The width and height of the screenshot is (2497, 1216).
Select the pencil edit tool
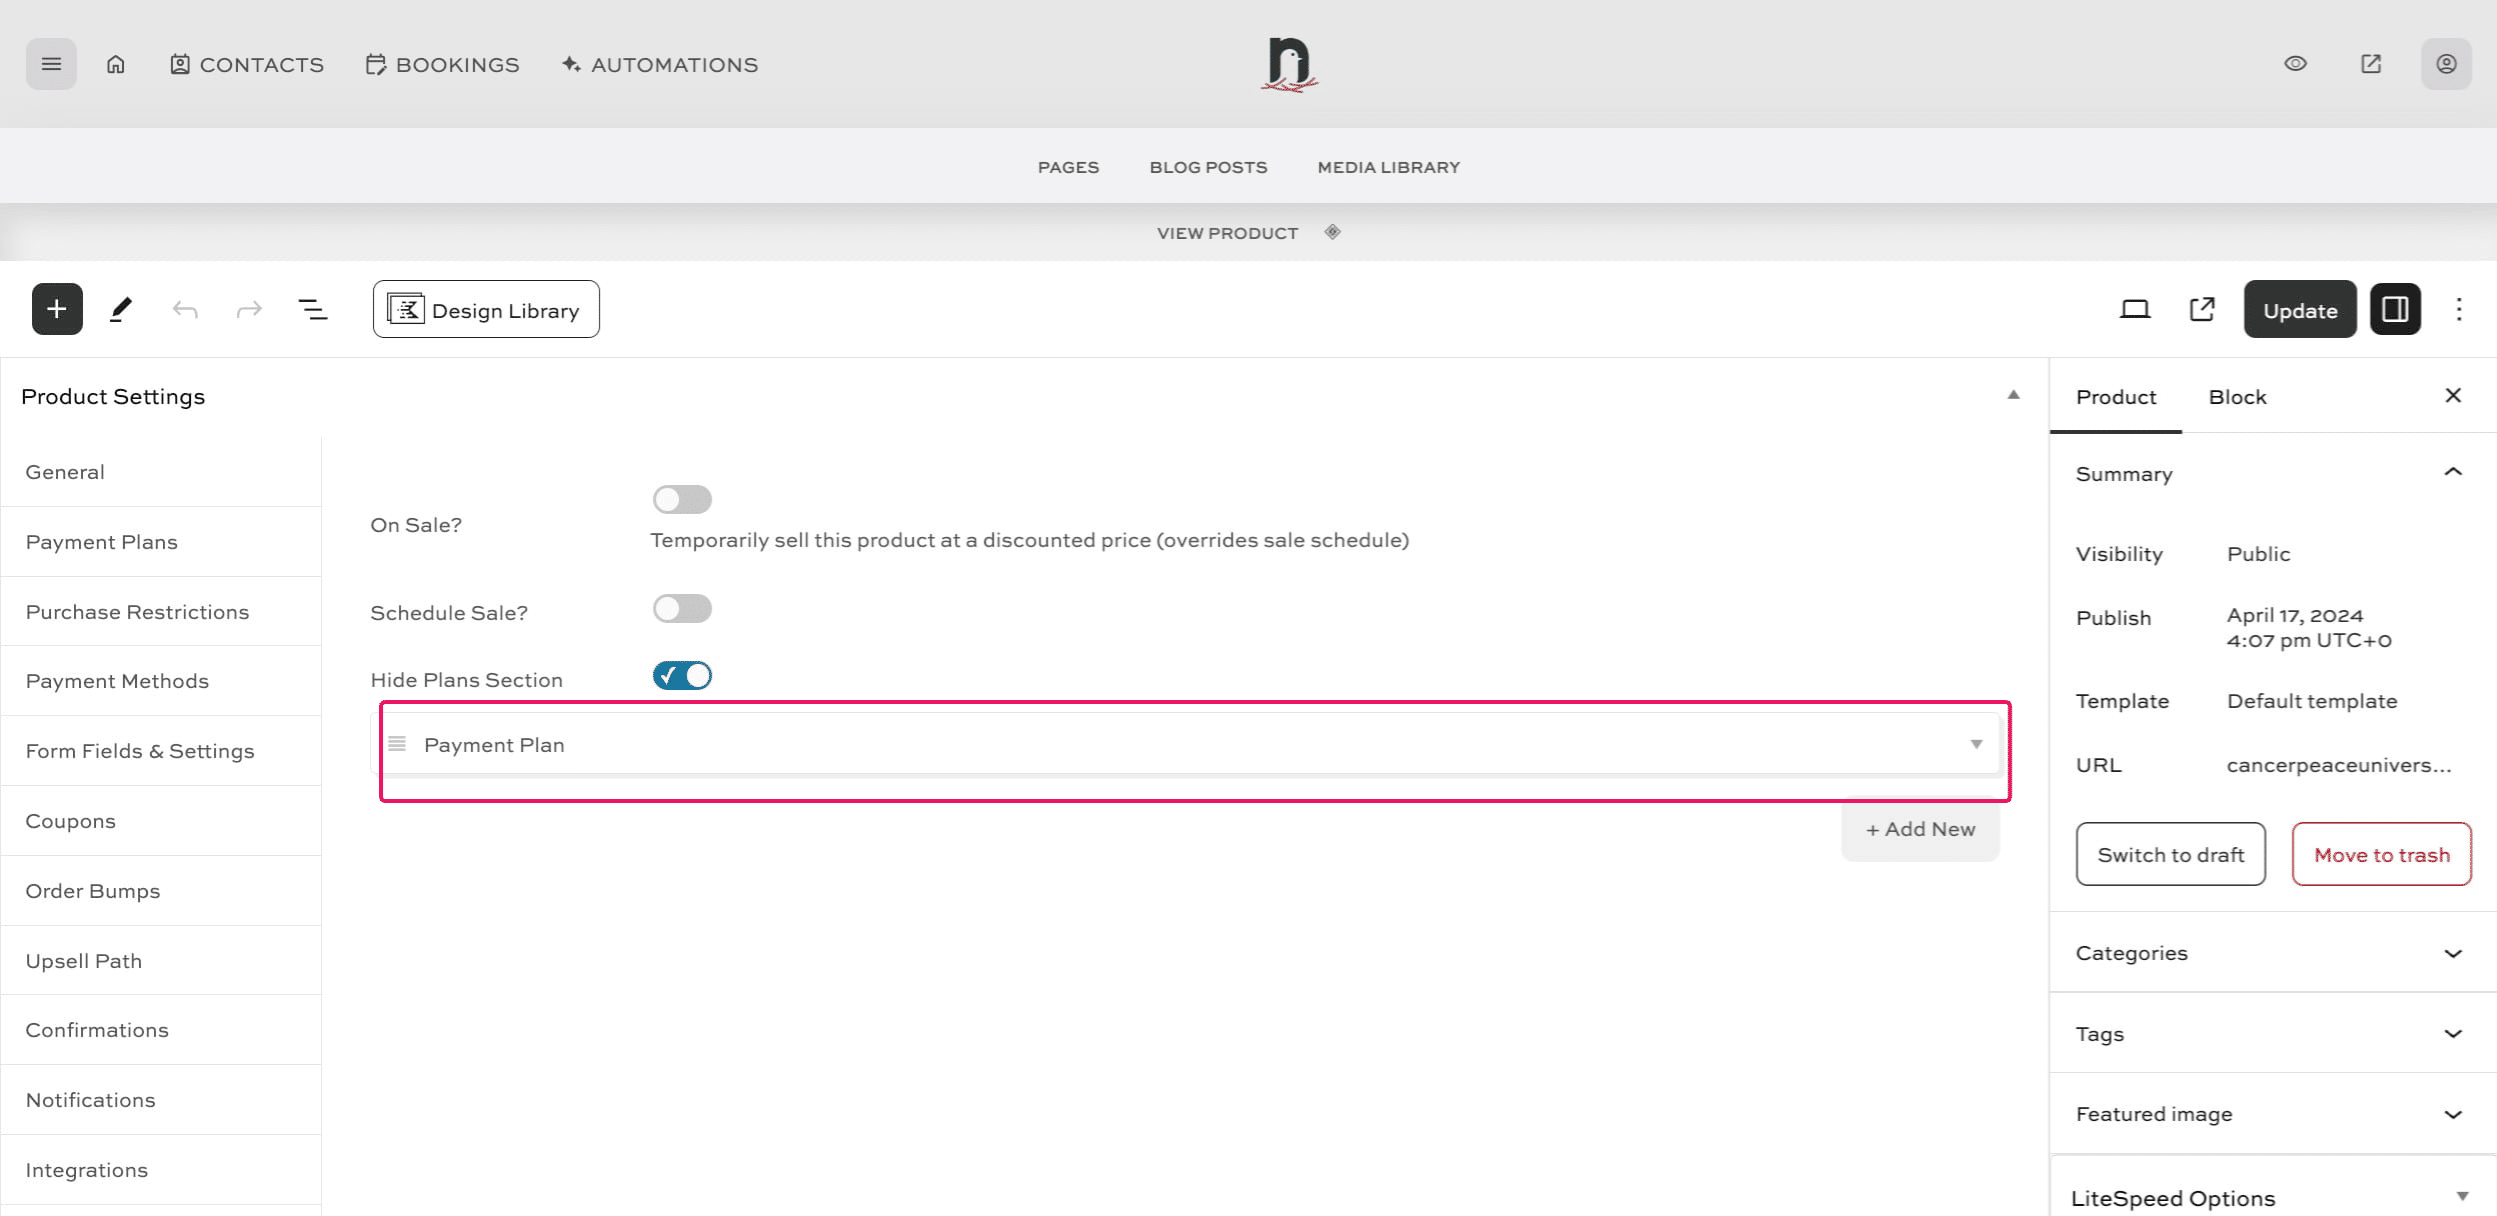[121, 309]
